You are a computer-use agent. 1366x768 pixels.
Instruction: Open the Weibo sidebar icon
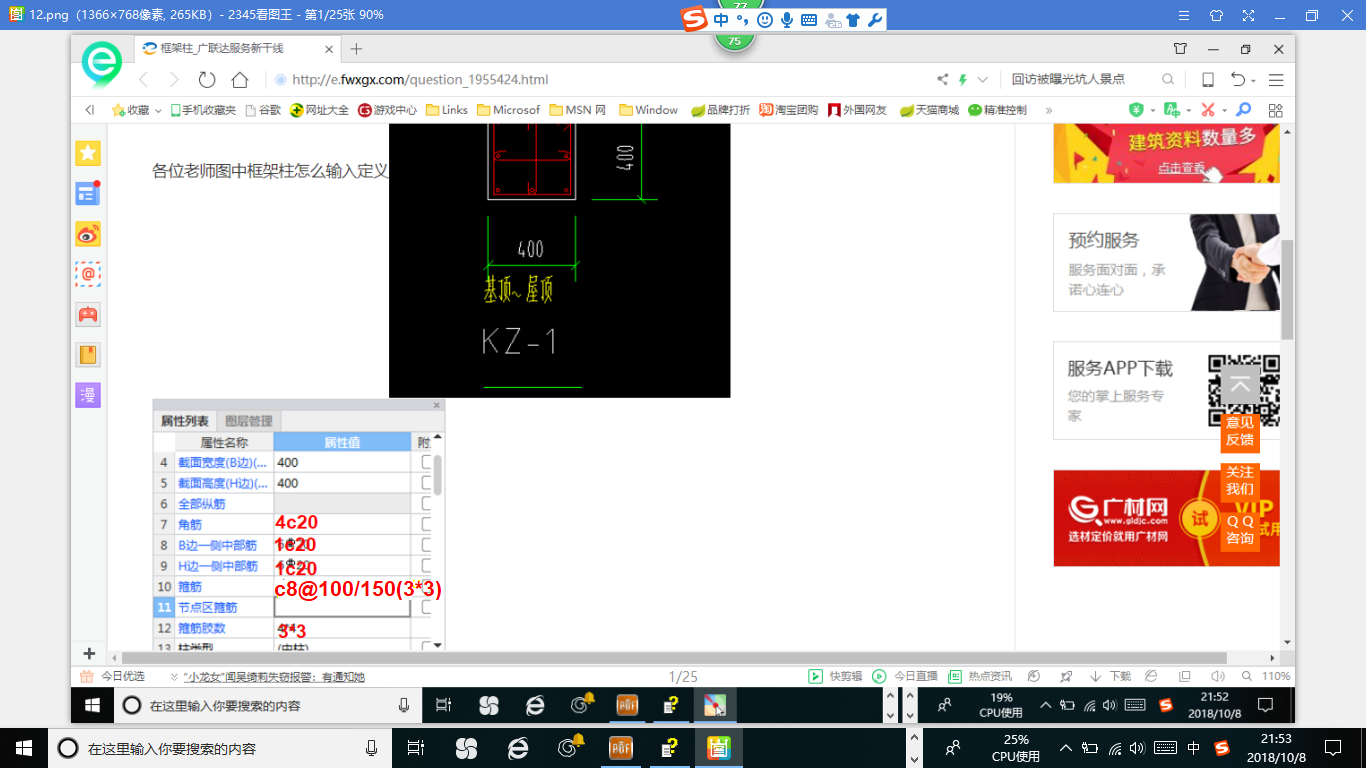tap(88, 234)
